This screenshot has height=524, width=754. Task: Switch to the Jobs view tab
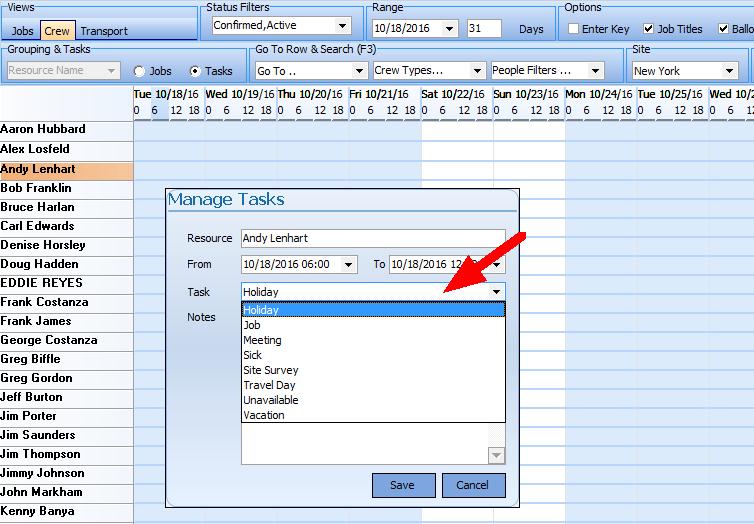pyautogui.click(x=22, y=31)
